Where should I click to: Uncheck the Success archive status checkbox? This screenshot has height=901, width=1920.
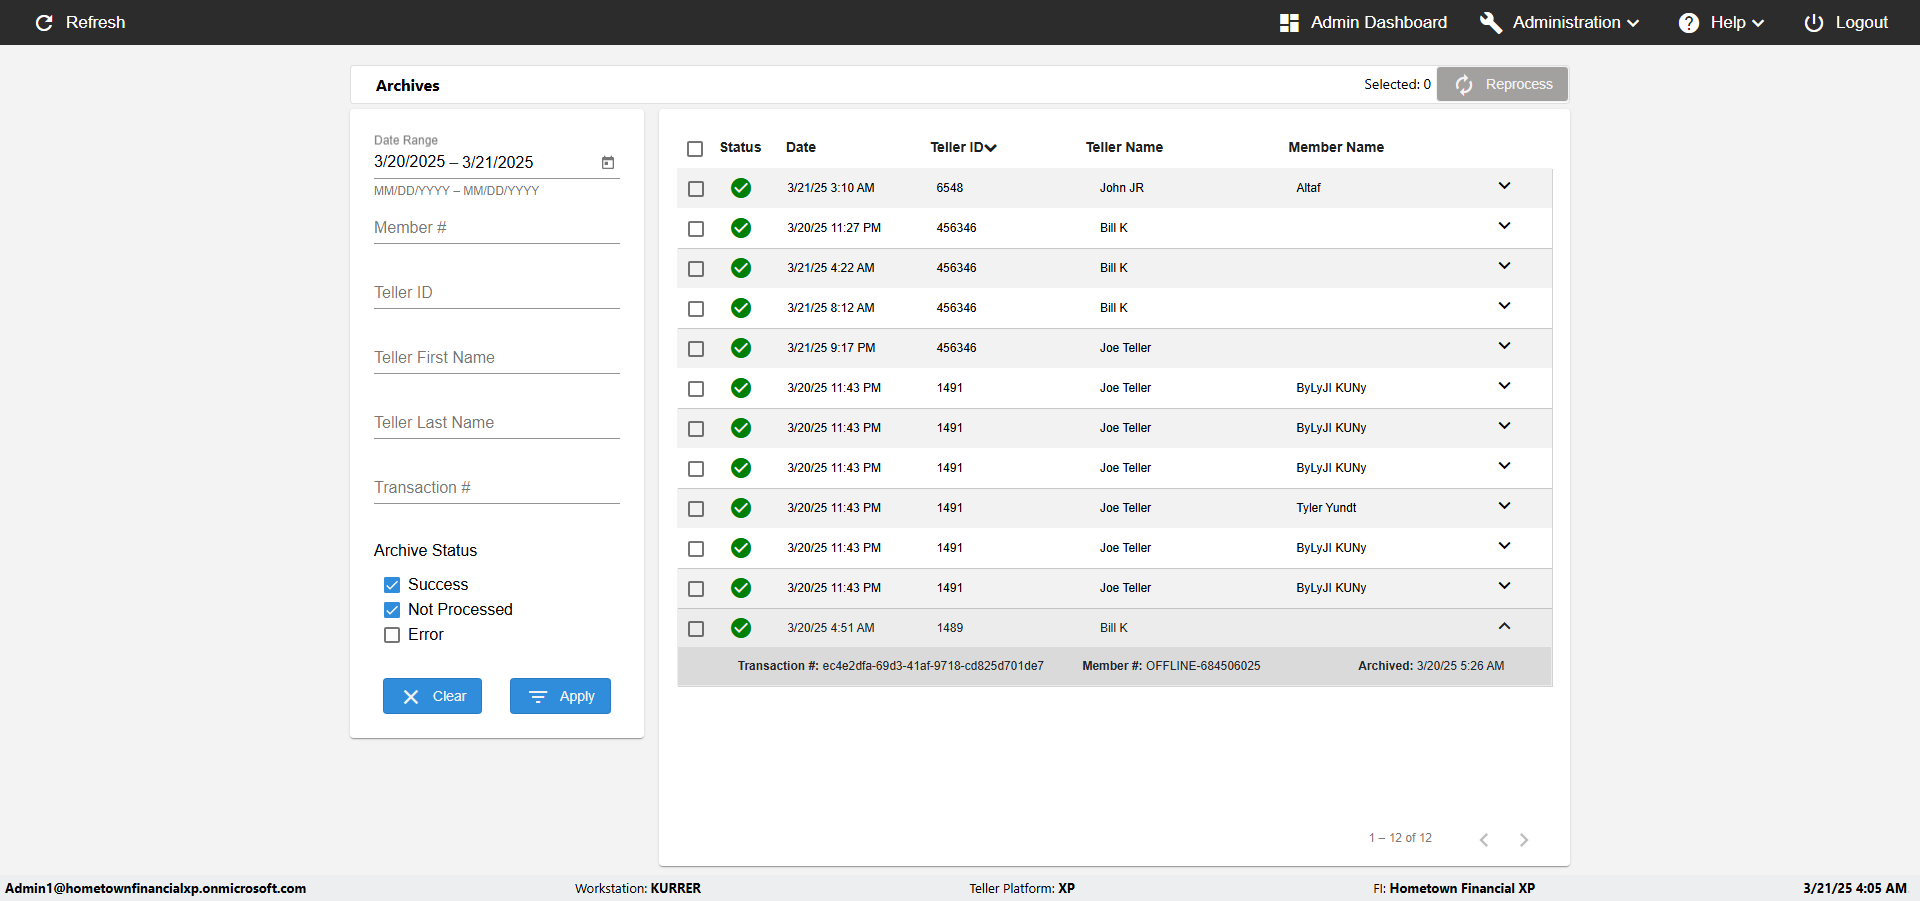(x=392, y=585)
